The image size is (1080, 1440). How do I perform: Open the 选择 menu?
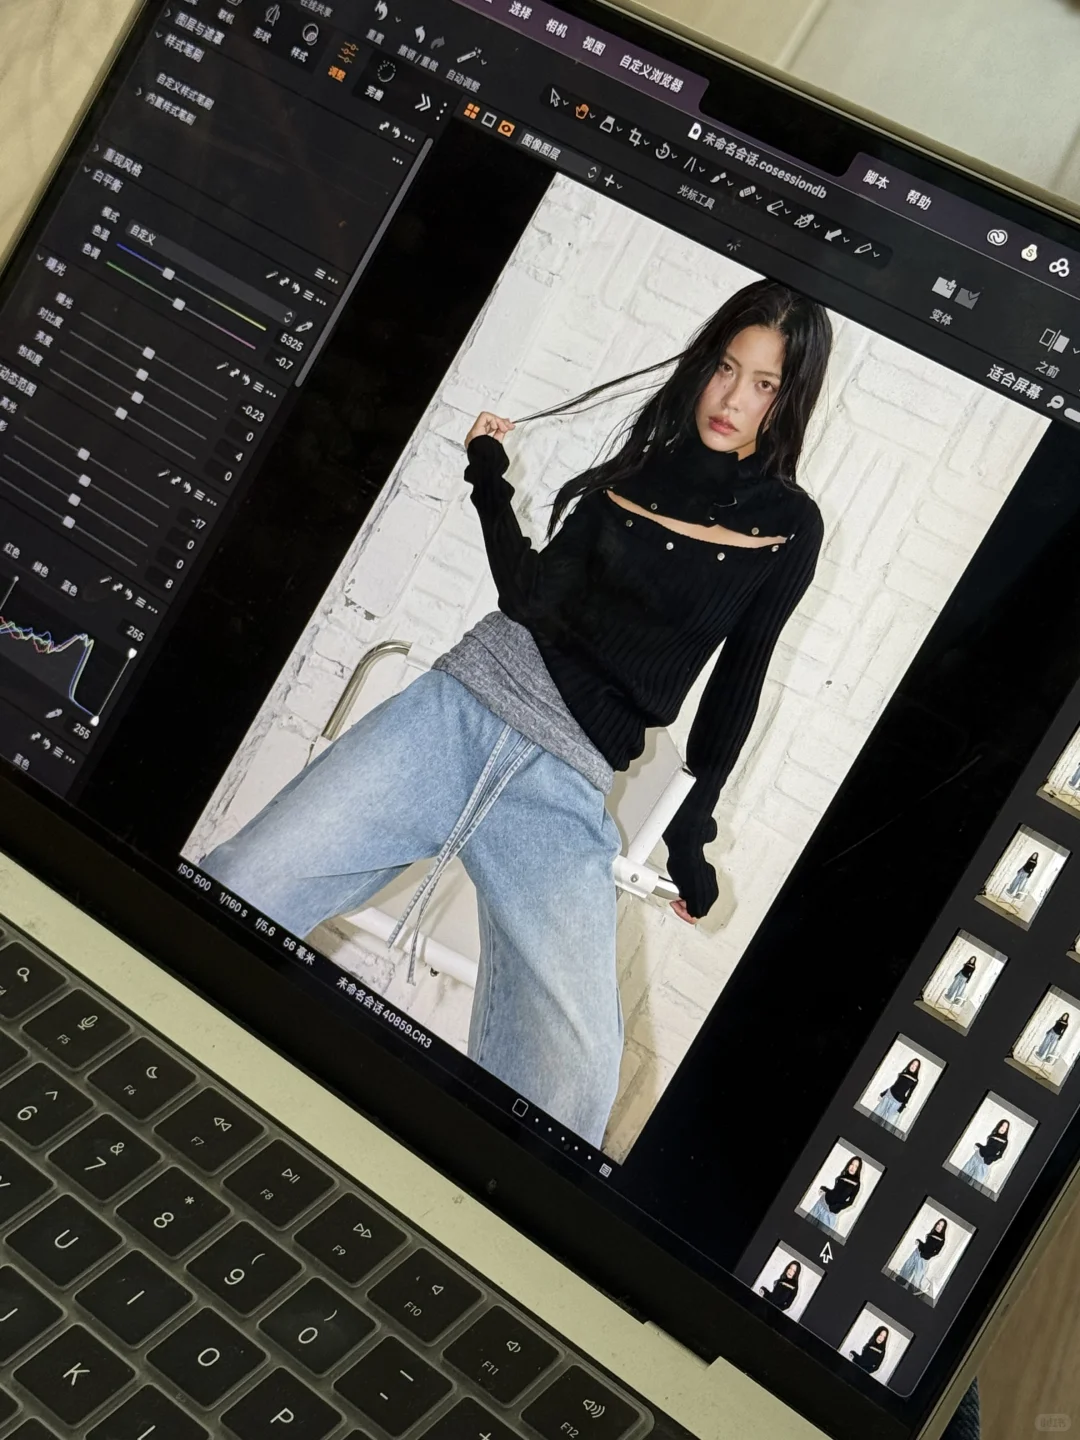pyautogui.click(x=521, y=10)
